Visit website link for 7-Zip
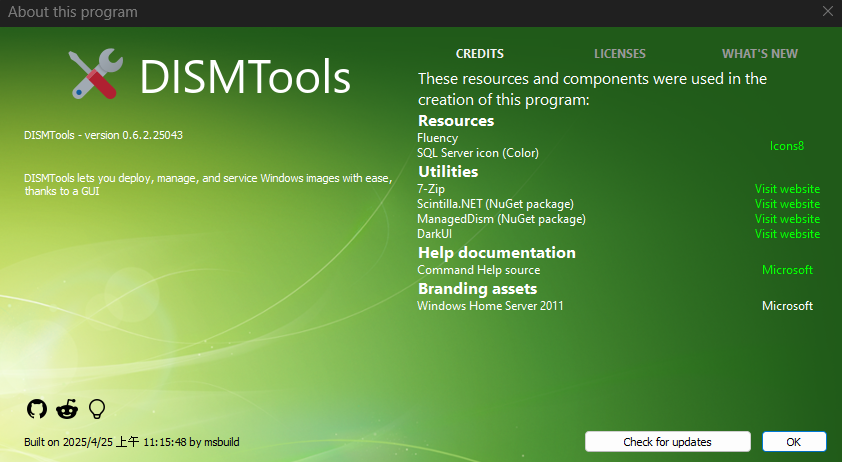Screen dimensions: 842x462 point(787,189)
